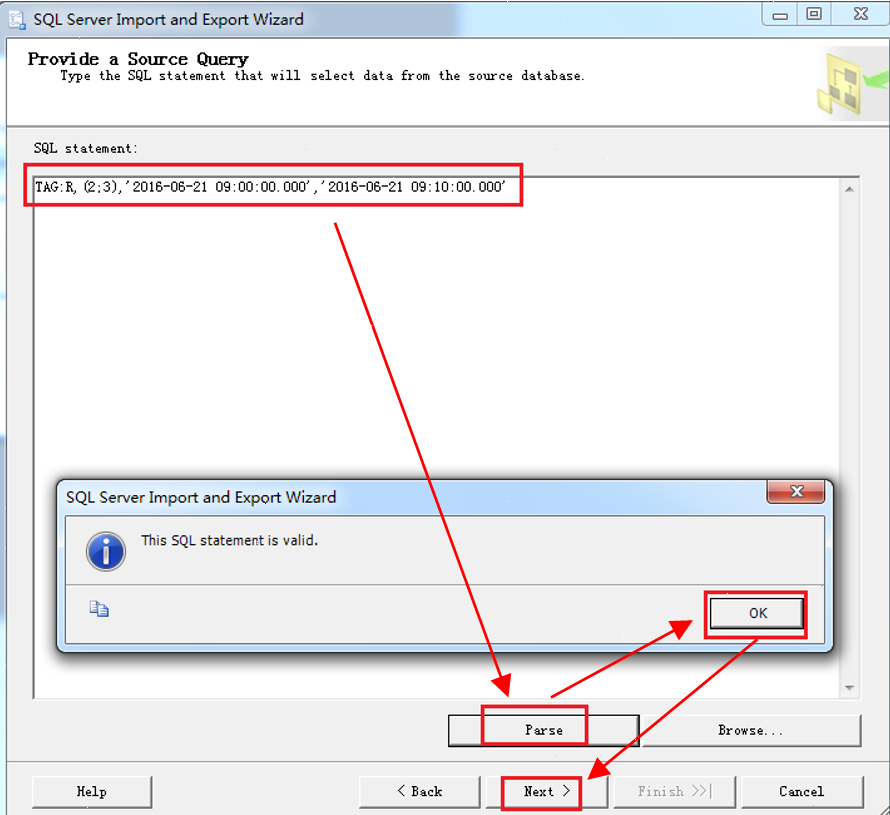Click the blue information icon
Viewport: 890px width, 815px height.
coord(106,551)
